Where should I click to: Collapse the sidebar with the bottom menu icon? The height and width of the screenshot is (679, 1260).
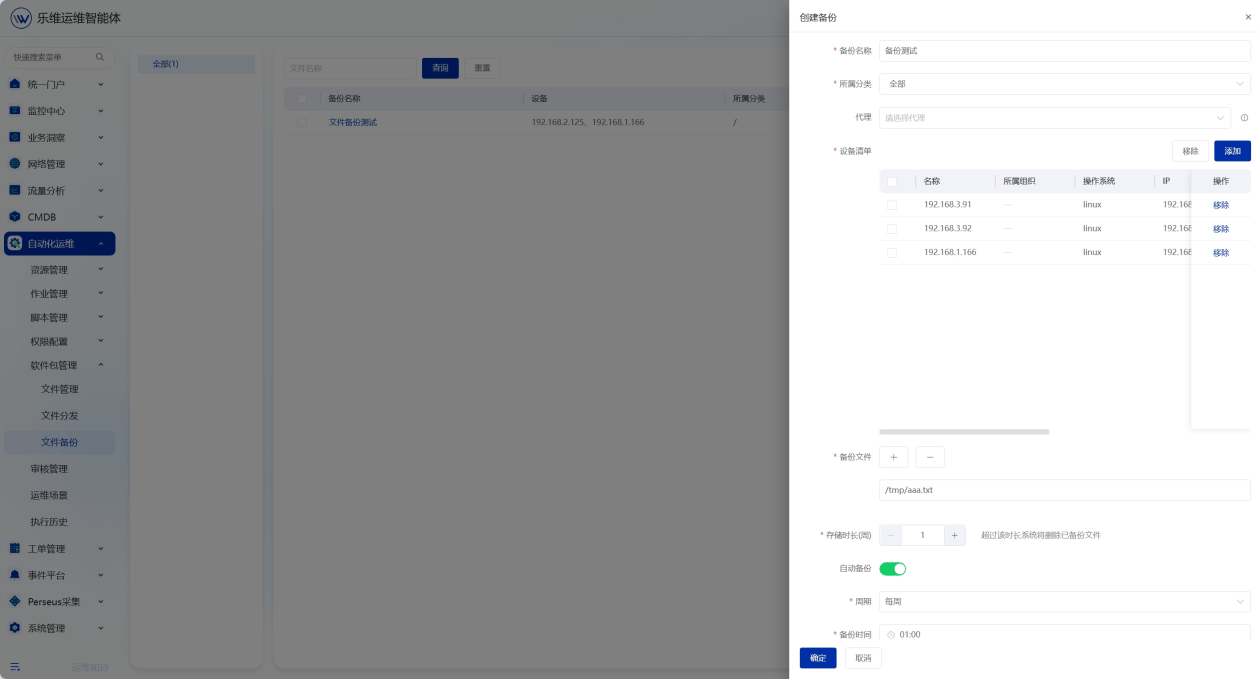(15, 666)
